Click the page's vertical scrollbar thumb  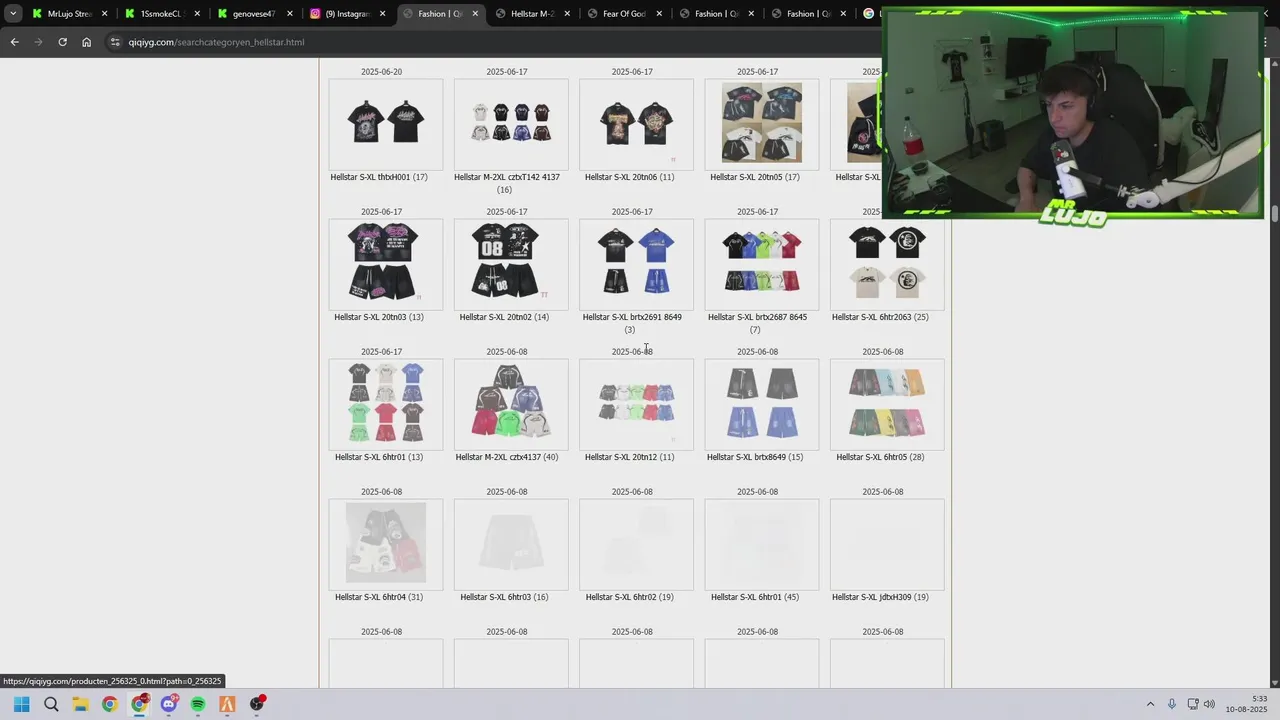tap(1275, 213)
